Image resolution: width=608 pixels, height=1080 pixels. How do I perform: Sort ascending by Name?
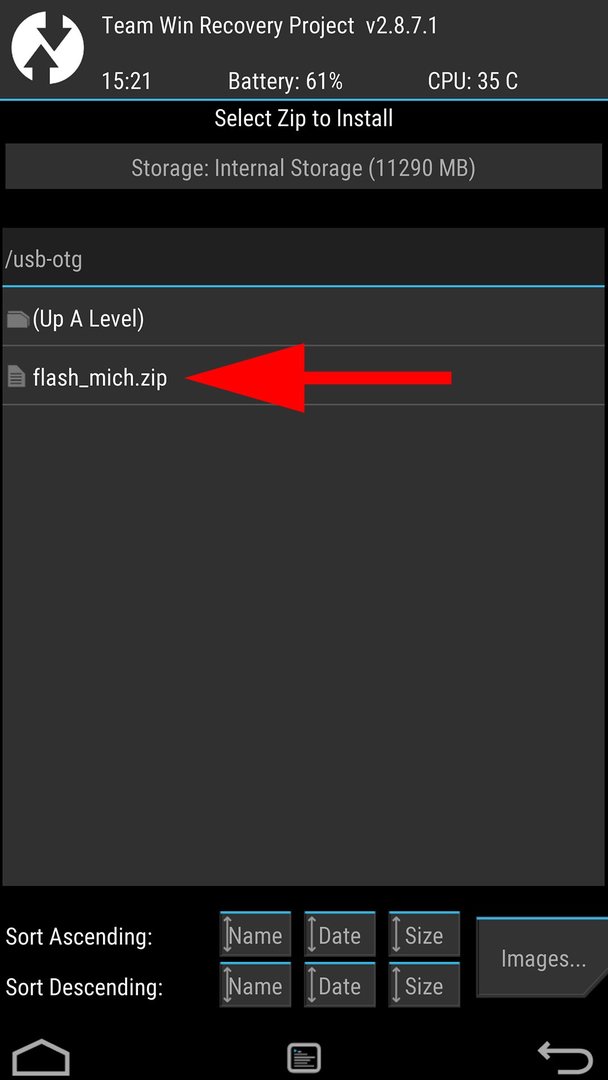coord(255,934)
